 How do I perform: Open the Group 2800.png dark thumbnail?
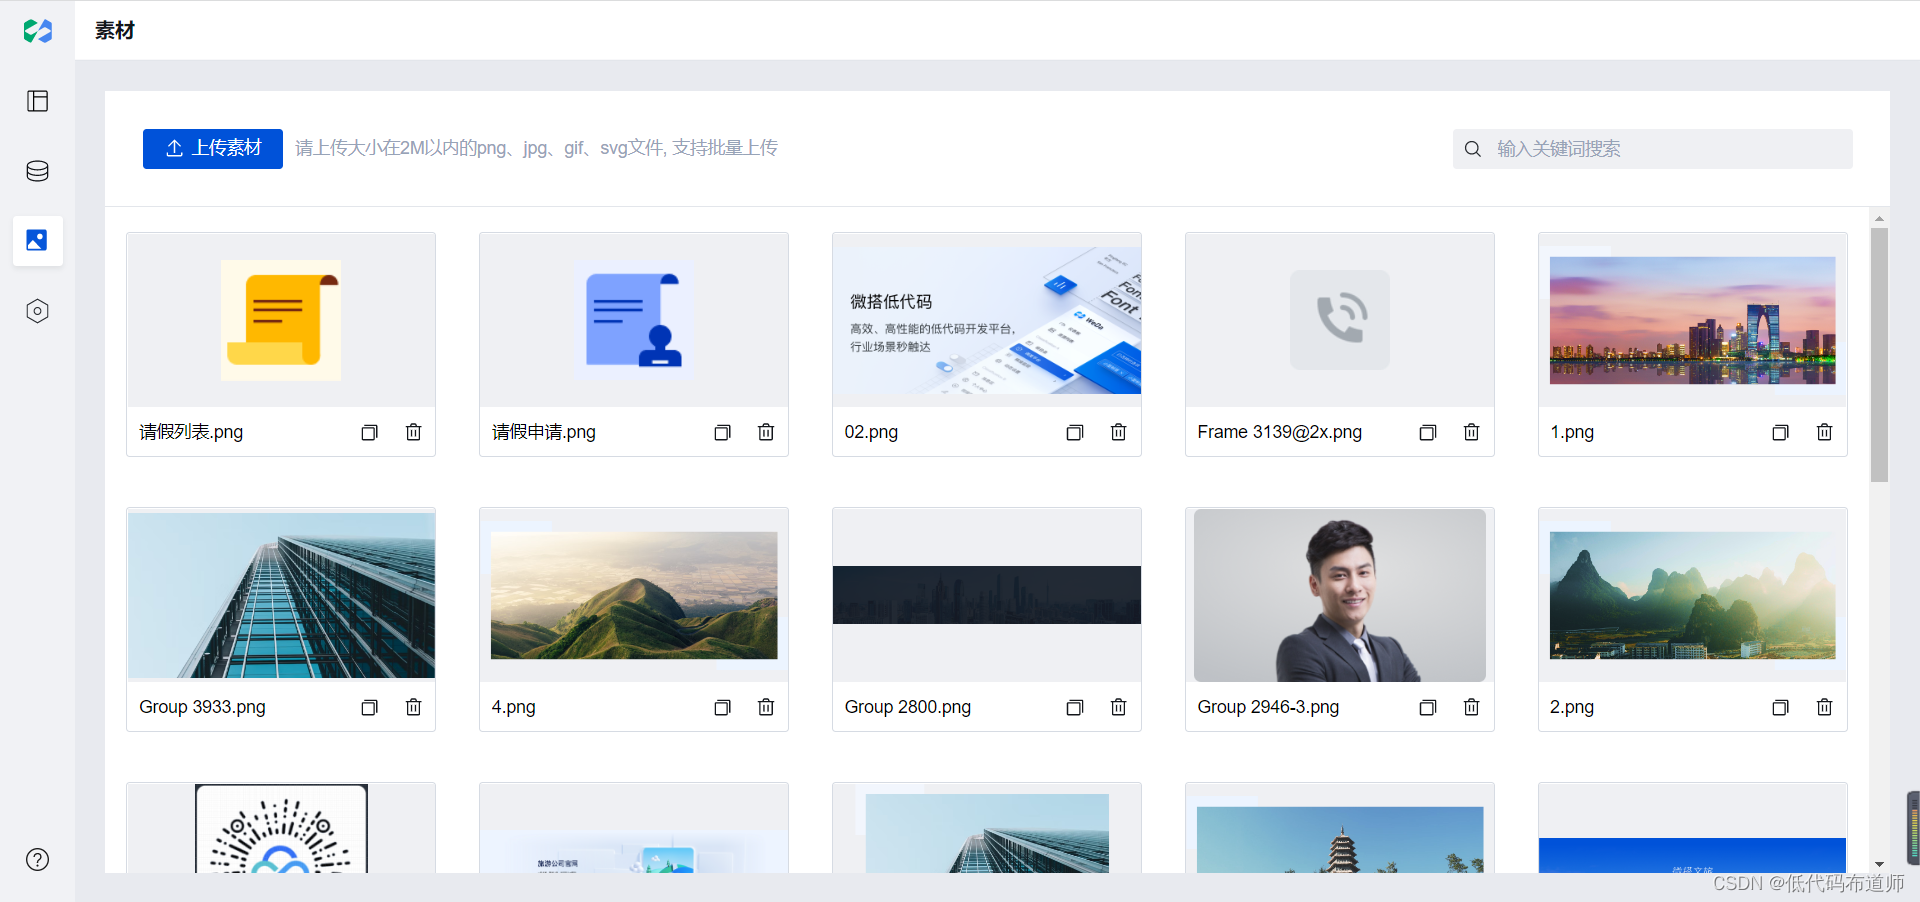pyautogui.click(x=987, y=595)
